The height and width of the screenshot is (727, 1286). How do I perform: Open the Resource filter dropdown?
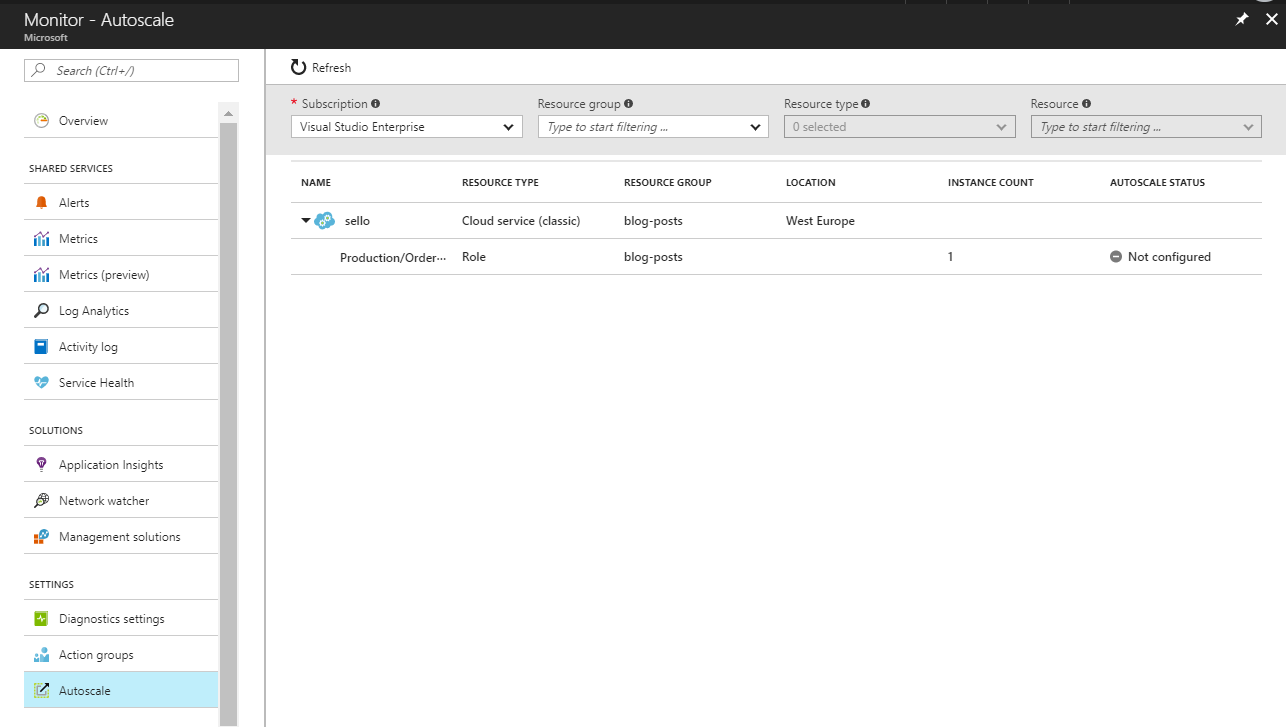1146,127
